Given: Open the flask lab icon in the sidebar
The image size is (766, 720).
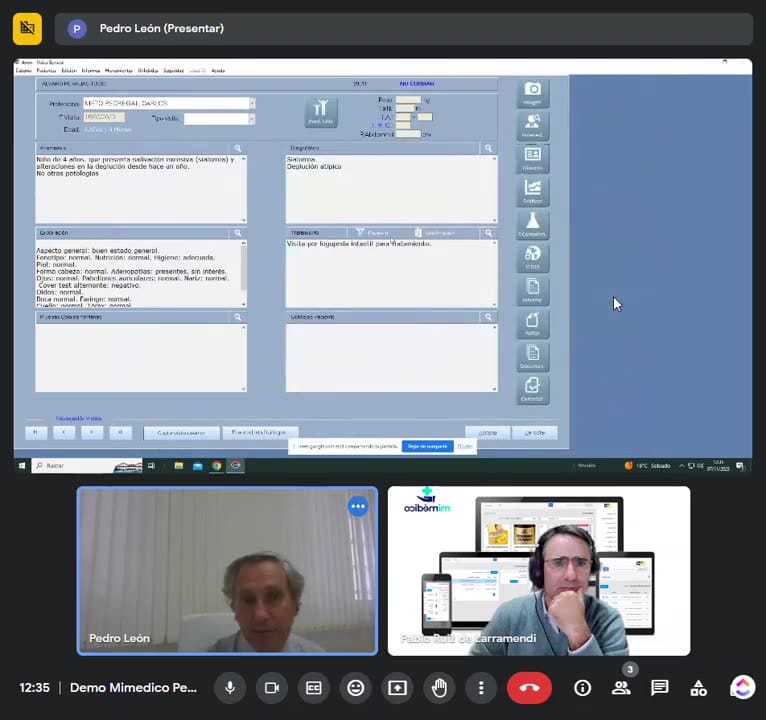Looking at the screenshot, I should 532,225.
